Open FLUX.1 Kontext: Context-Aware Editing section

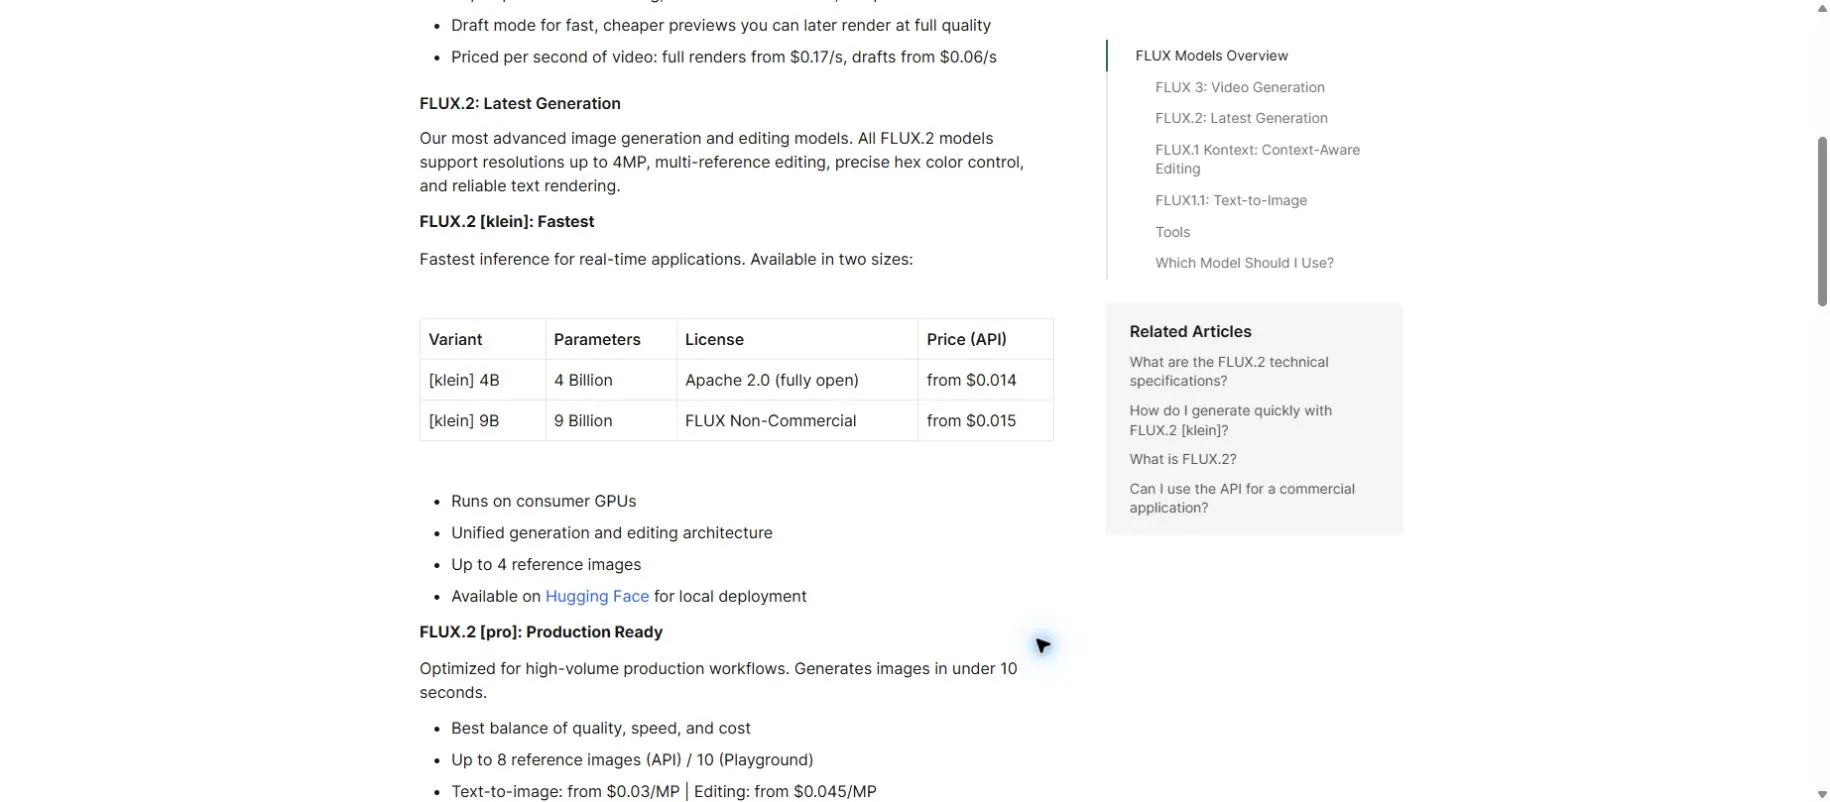[1257, 159]
